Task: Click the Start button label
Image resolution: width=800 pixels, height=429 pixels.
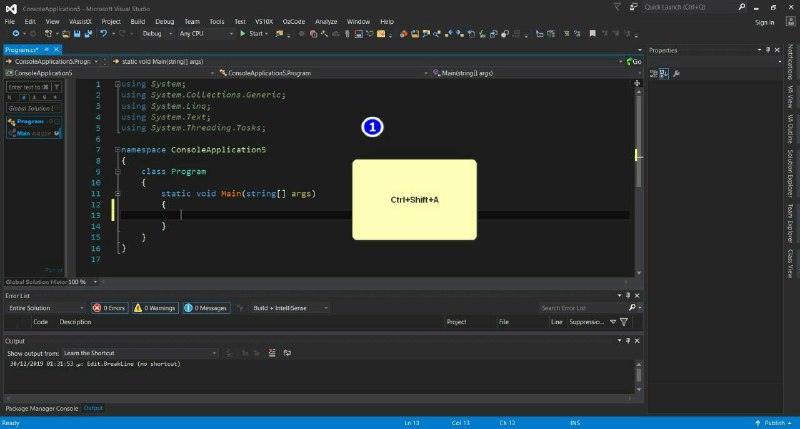Action: click(x=256, y=34)
